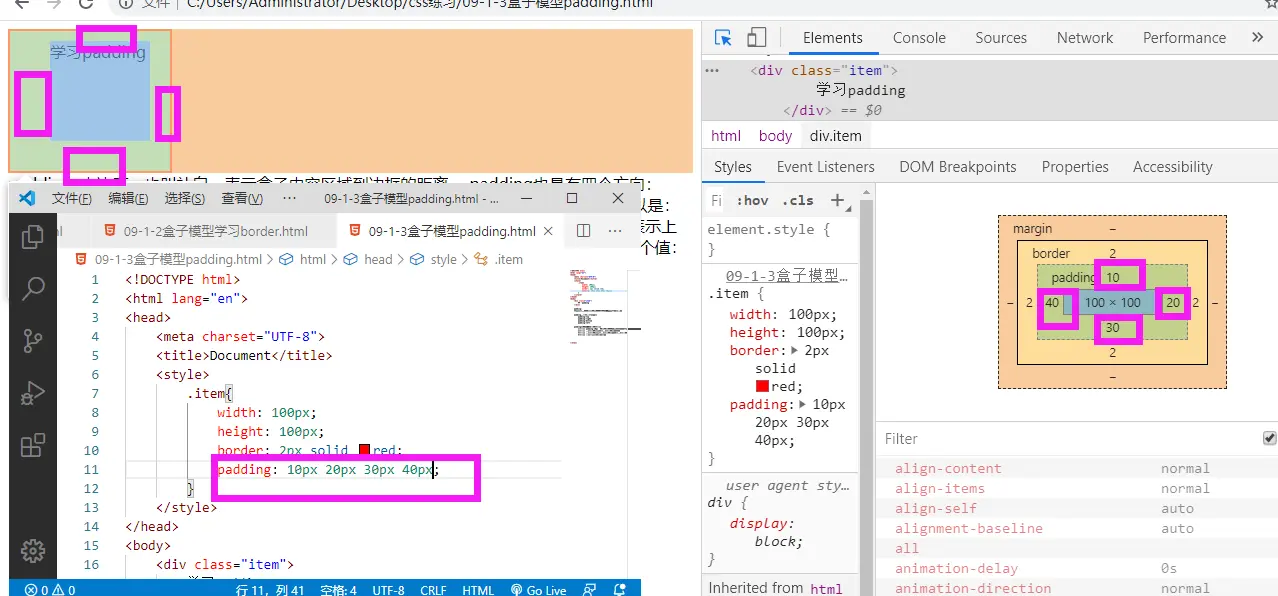Screen dimensions: 1278x596
Task: Open the Event Listeners pane tab
Action: click(x=825, y=167)
